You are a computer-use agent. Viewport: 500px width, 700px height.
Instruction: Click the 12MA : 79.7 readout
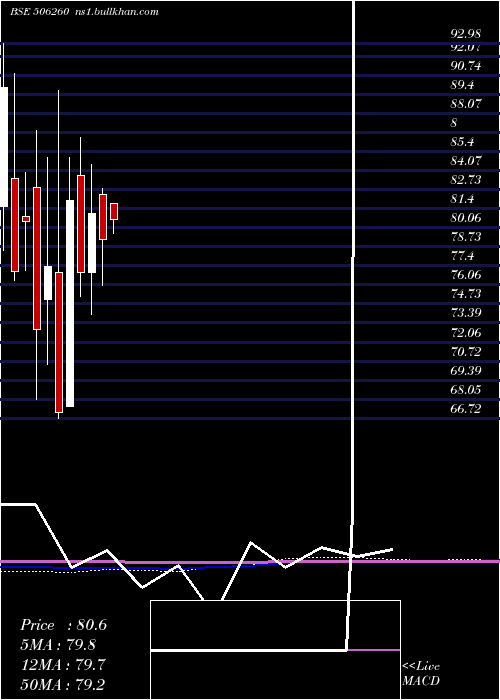click(63, 665)
